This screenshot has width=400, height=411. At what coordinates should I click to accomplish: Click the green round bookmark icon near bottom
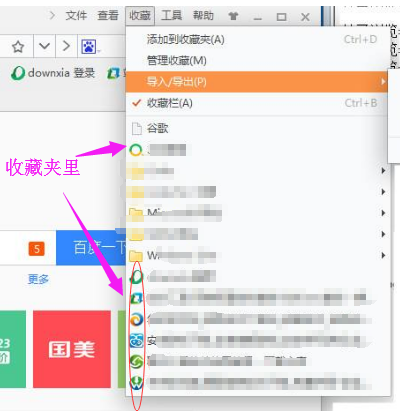tap(136, 362)
